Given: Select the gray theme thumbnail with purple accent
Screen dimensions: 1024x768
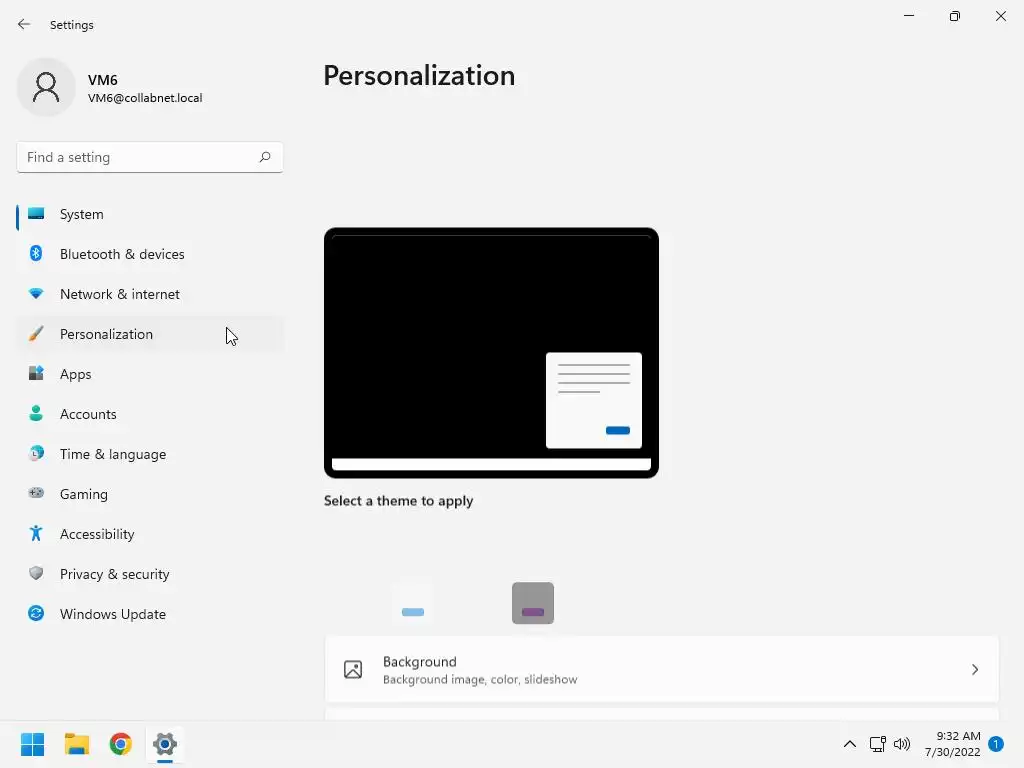Looking at the screenshot, I should [x=533, y=603].
